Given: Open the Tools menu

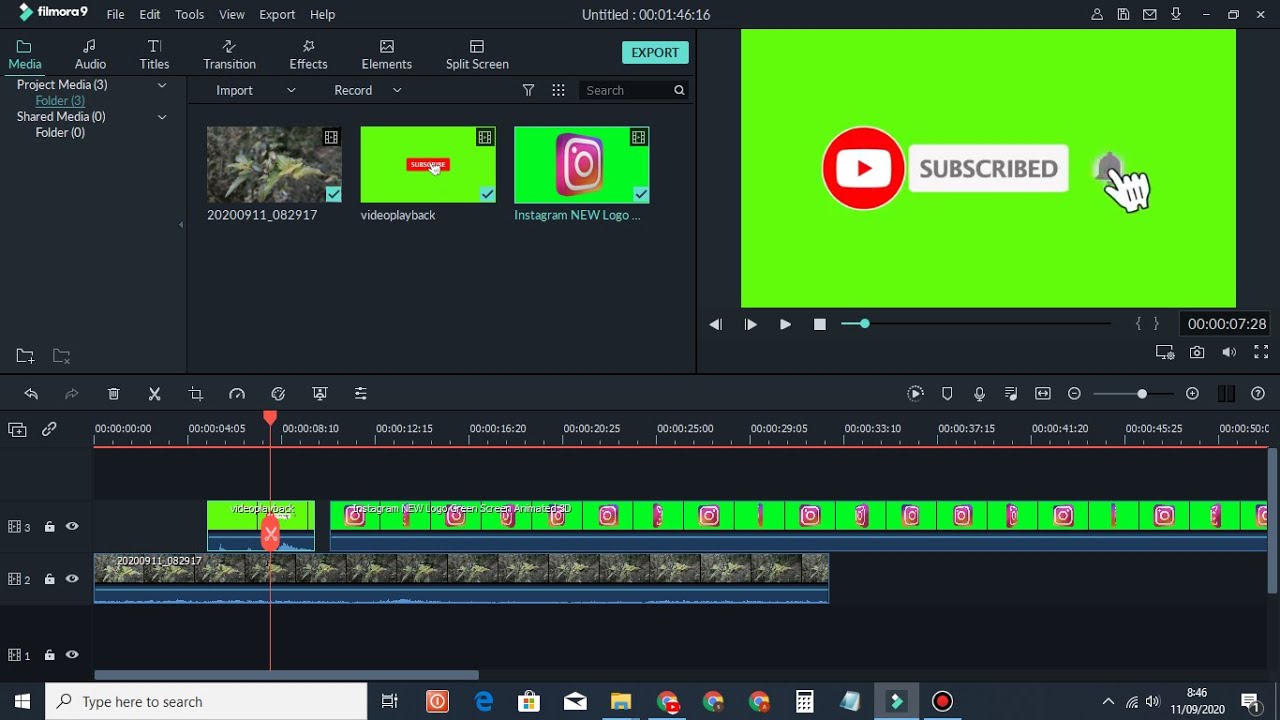Looking at the screenshot, I should tap(189, 15).
